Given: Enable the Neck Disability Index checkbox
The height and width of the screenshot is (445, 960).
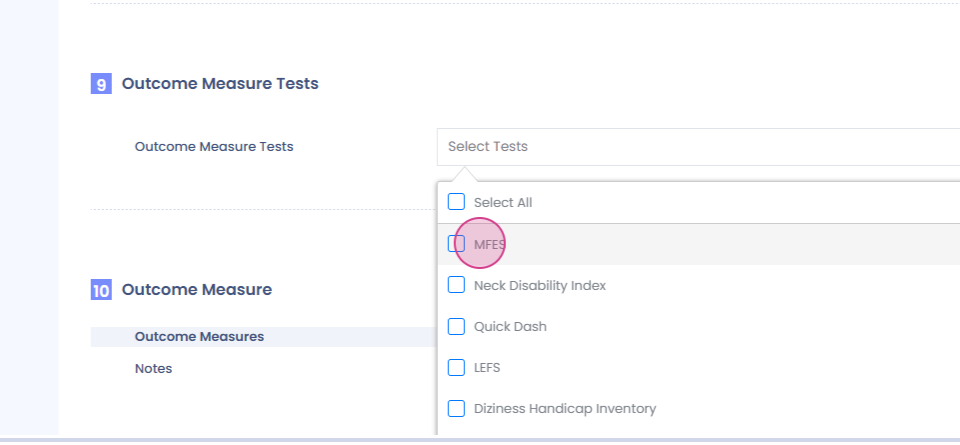Looking at the screenshot, I should pyautogui.click(x=456, y=285).
